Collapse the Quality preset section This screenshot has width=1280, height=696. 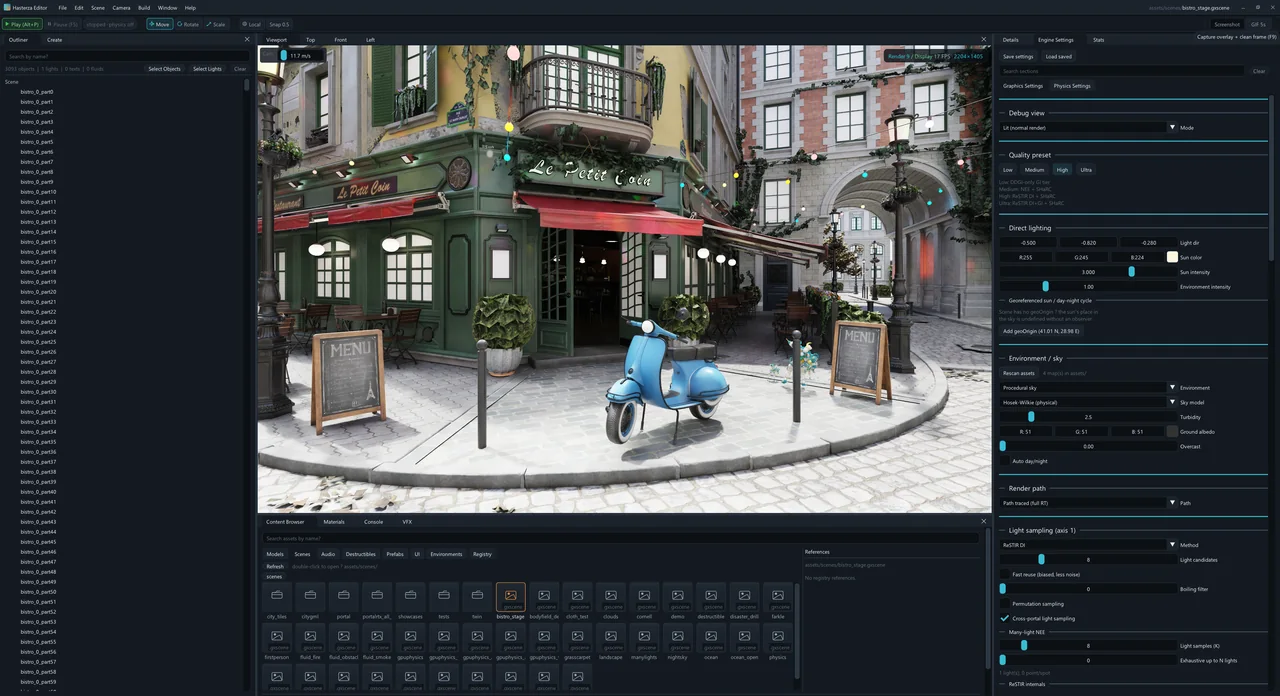tap(1029, 155)
